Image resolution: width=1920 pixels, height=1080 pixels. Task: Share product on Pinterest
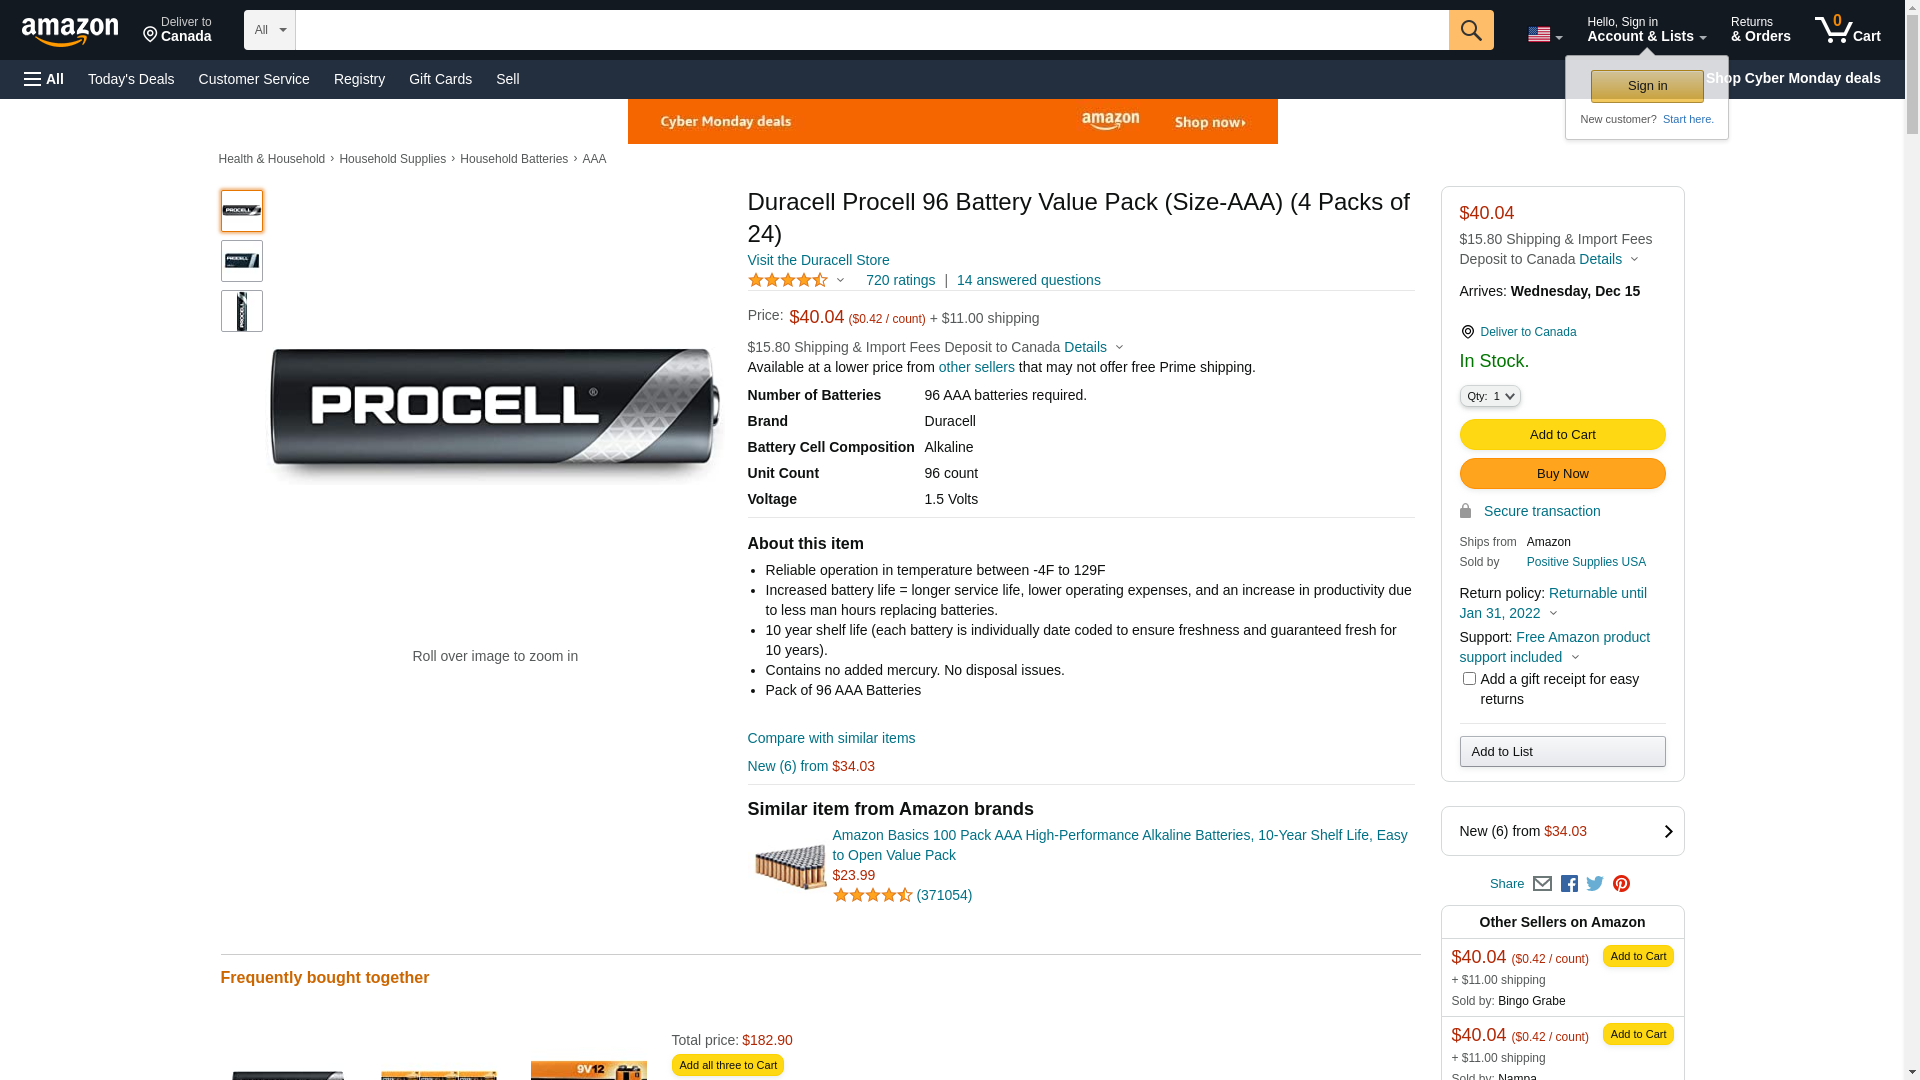pos(1621,884)
